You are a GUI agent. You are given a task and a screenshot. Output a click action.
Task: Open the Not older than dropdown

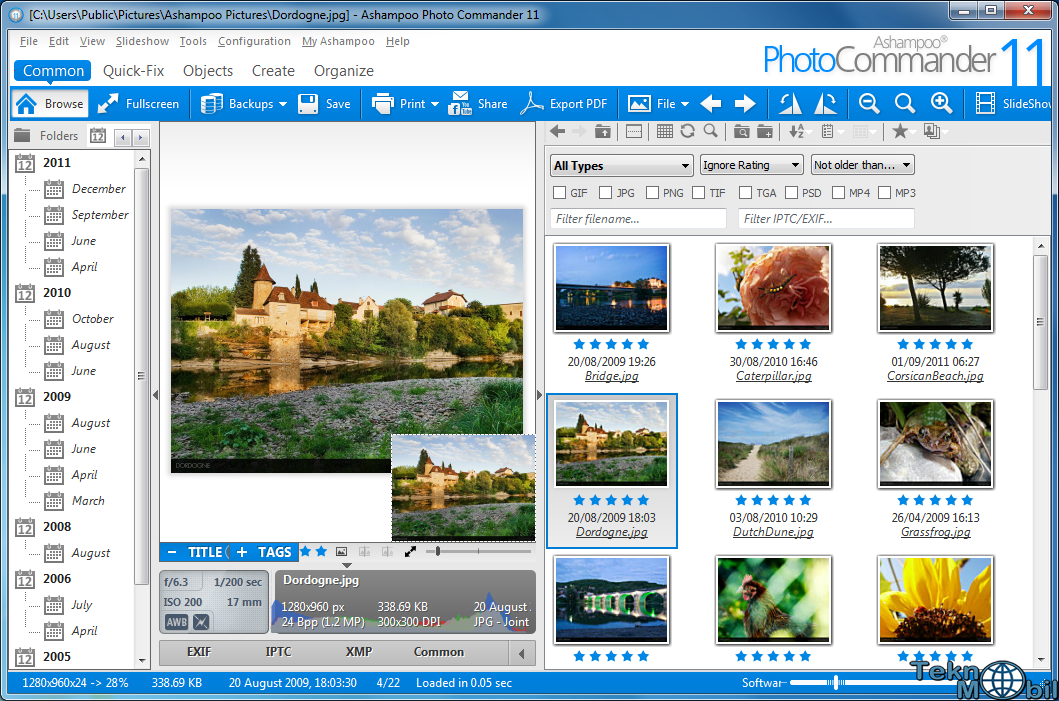[x=862, y=165]
